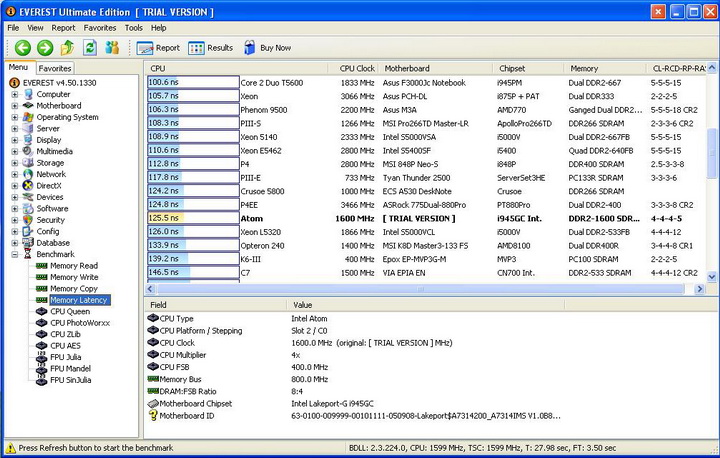720x458 pixels.
Task: Click the up-level arrow toolbar icon
Action: pyautogui.click(x=68, y=47)
